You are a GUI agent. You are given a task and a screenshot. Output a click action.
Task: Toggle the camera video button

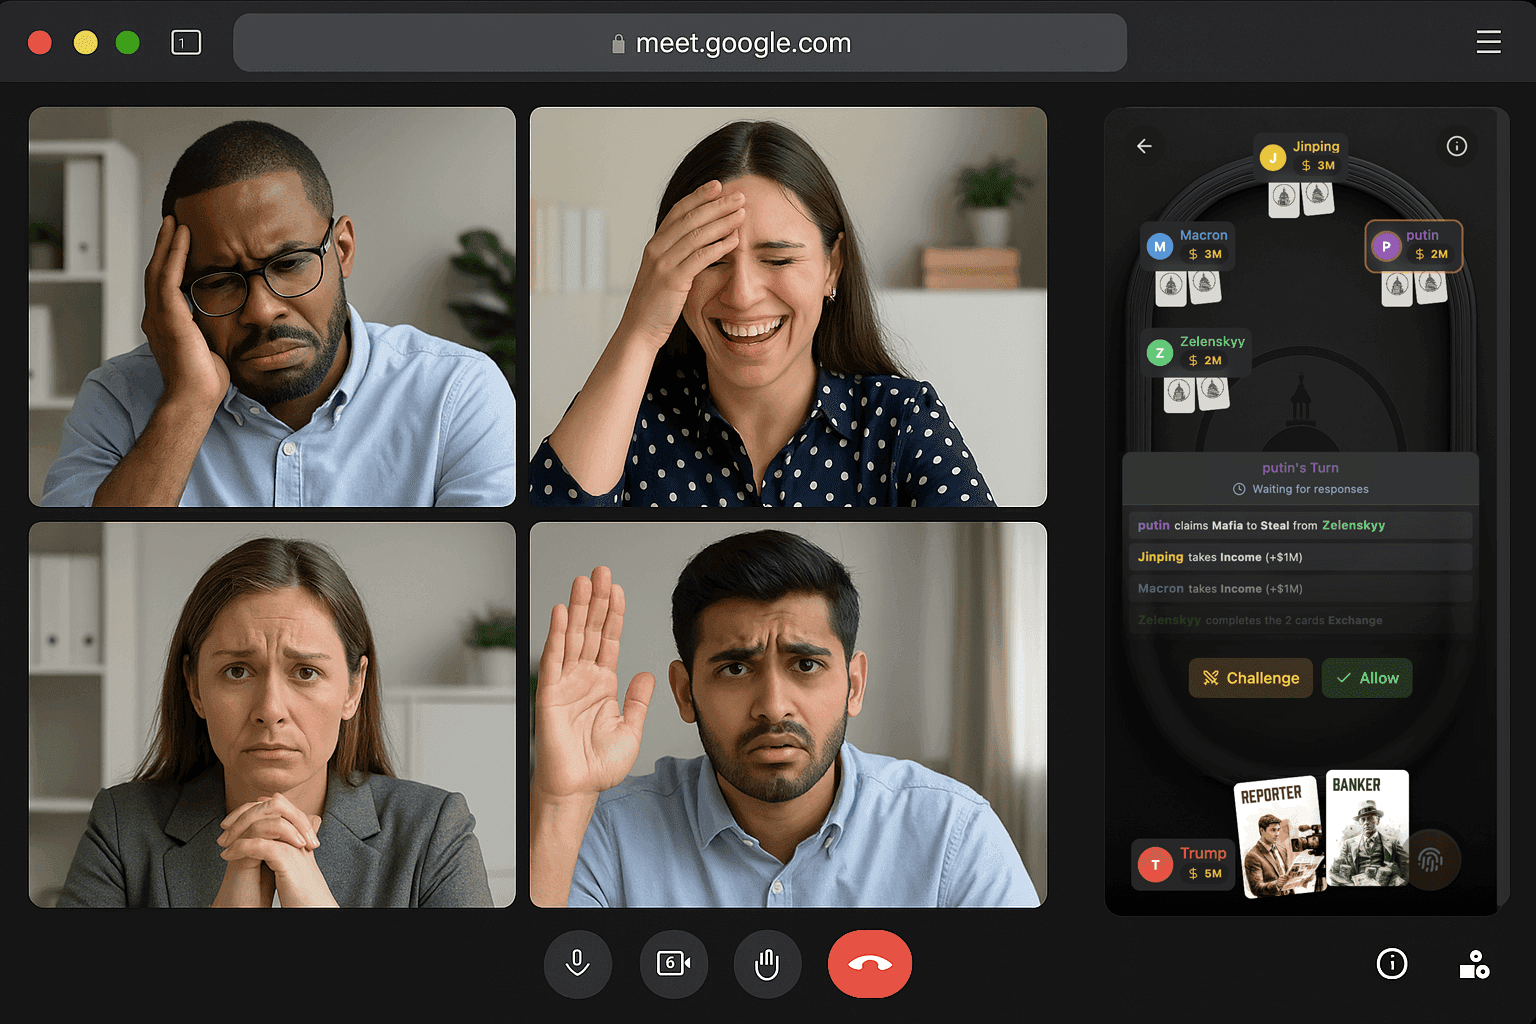click(673, 964)
